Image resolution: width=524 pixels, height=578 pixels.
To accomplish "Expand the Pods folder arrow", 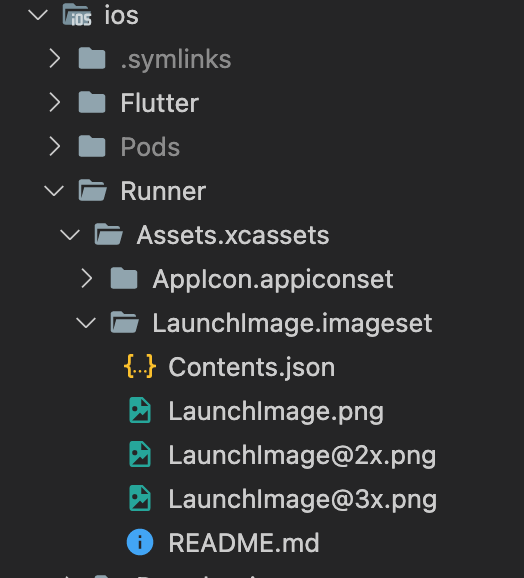I will [x=55, y=146].
